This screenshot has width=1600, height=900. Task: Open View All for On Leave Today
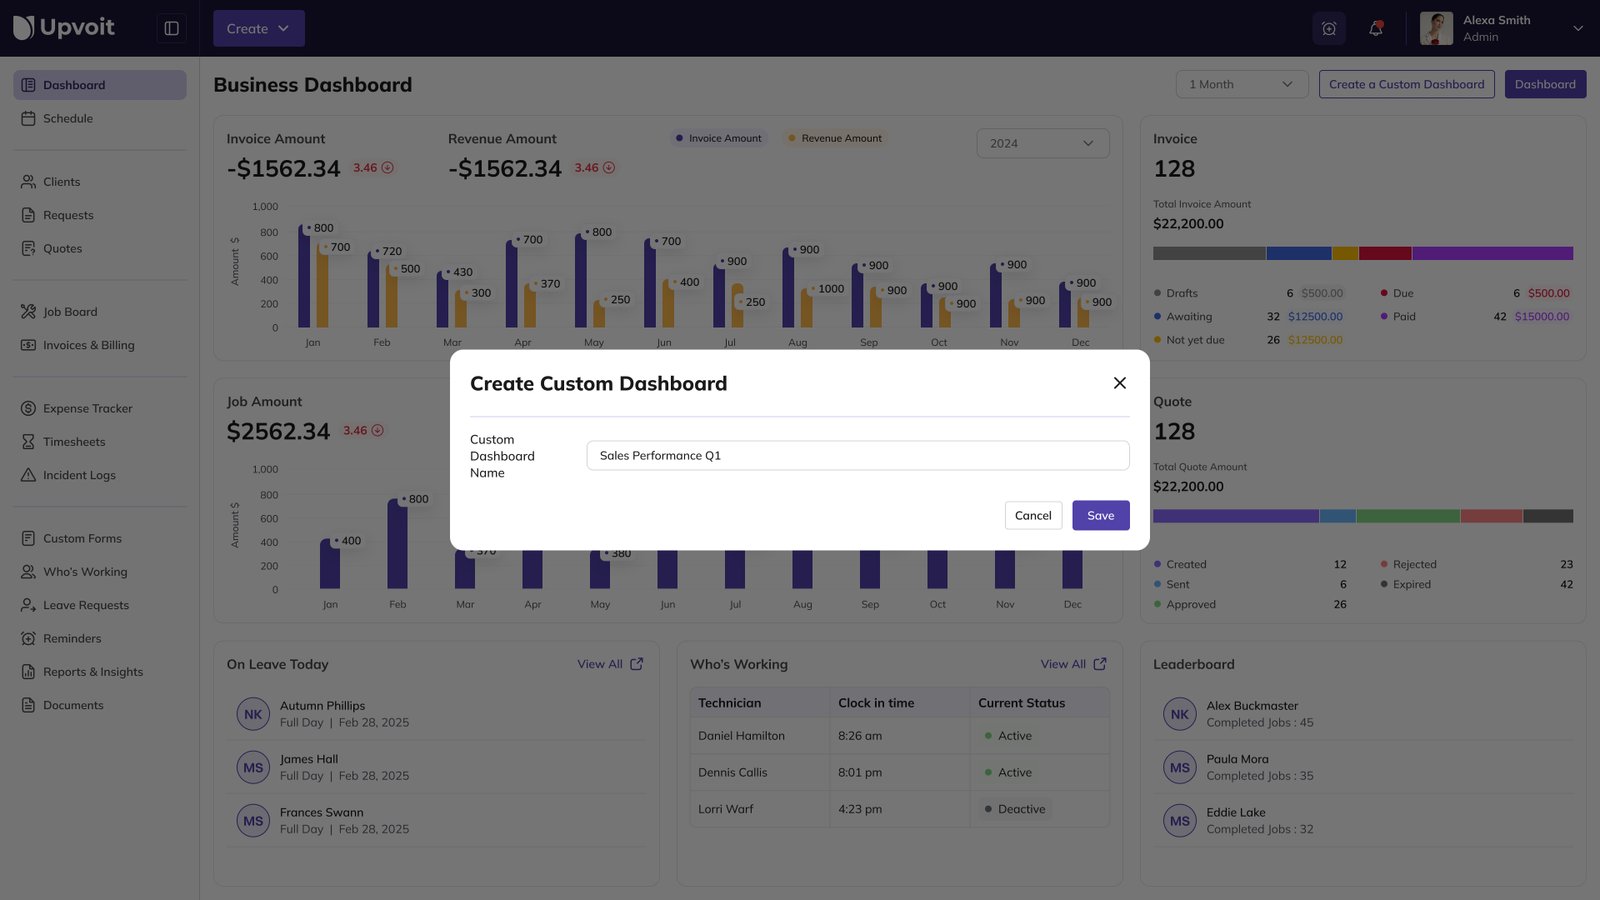[609, 663]
